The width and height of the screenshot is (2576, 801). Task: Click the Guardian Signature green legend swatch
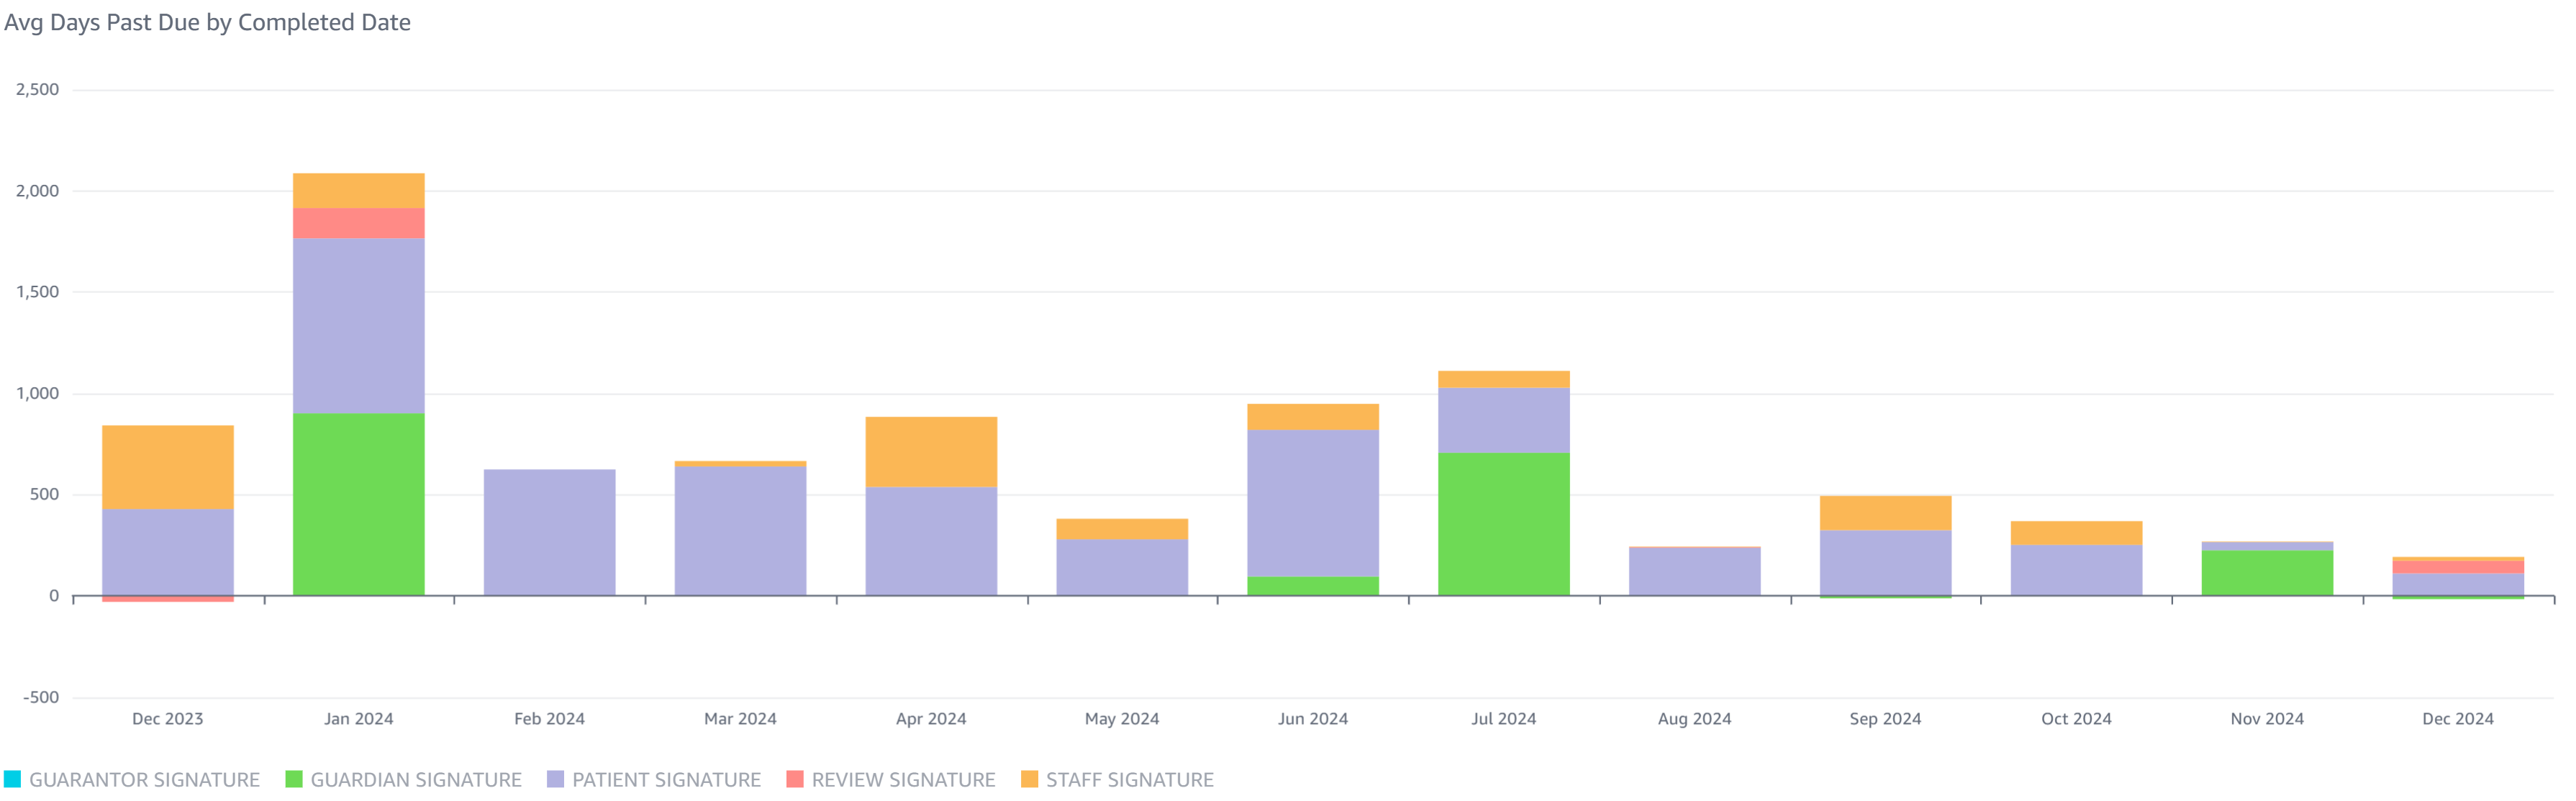tap(293, 779)
